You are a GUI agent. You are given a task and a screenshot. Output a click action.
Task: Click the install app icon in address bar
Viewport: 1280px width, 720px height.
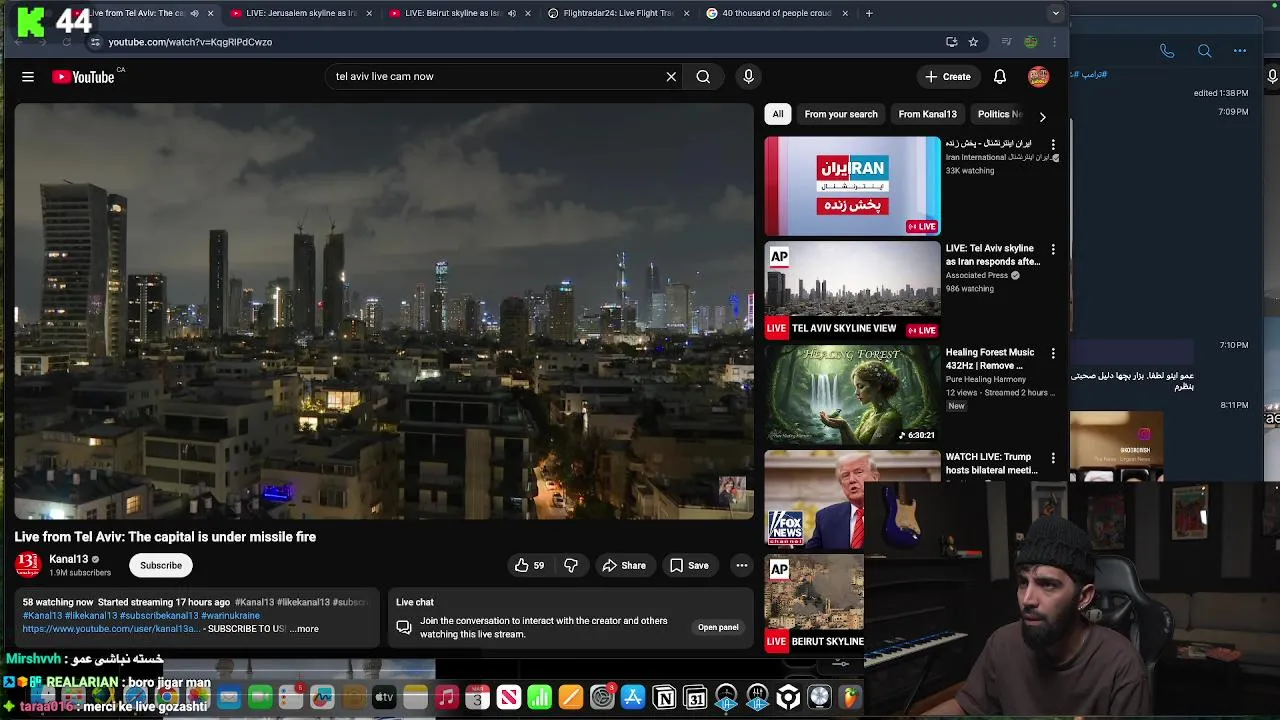[951, 42]
